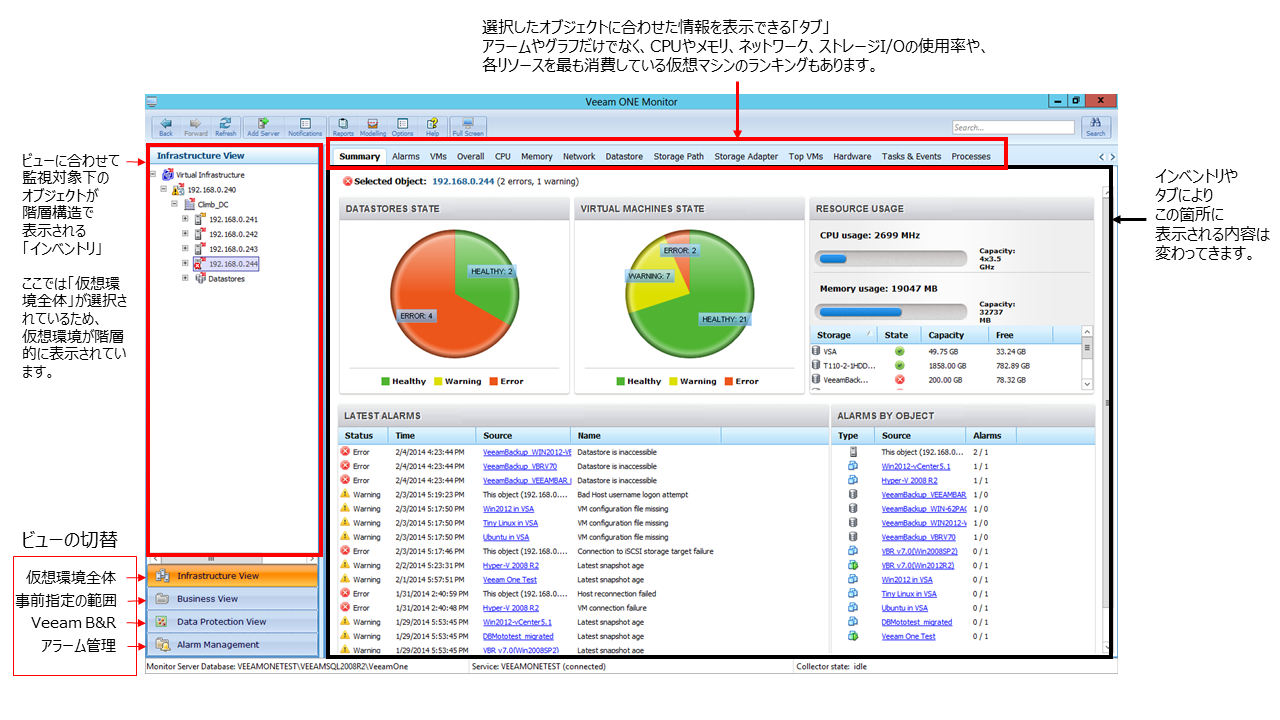Screen dimensions: 1280x720
Task: Open the Storage Adapter tab
Action: pyautogui.click(x=746, y=157)
